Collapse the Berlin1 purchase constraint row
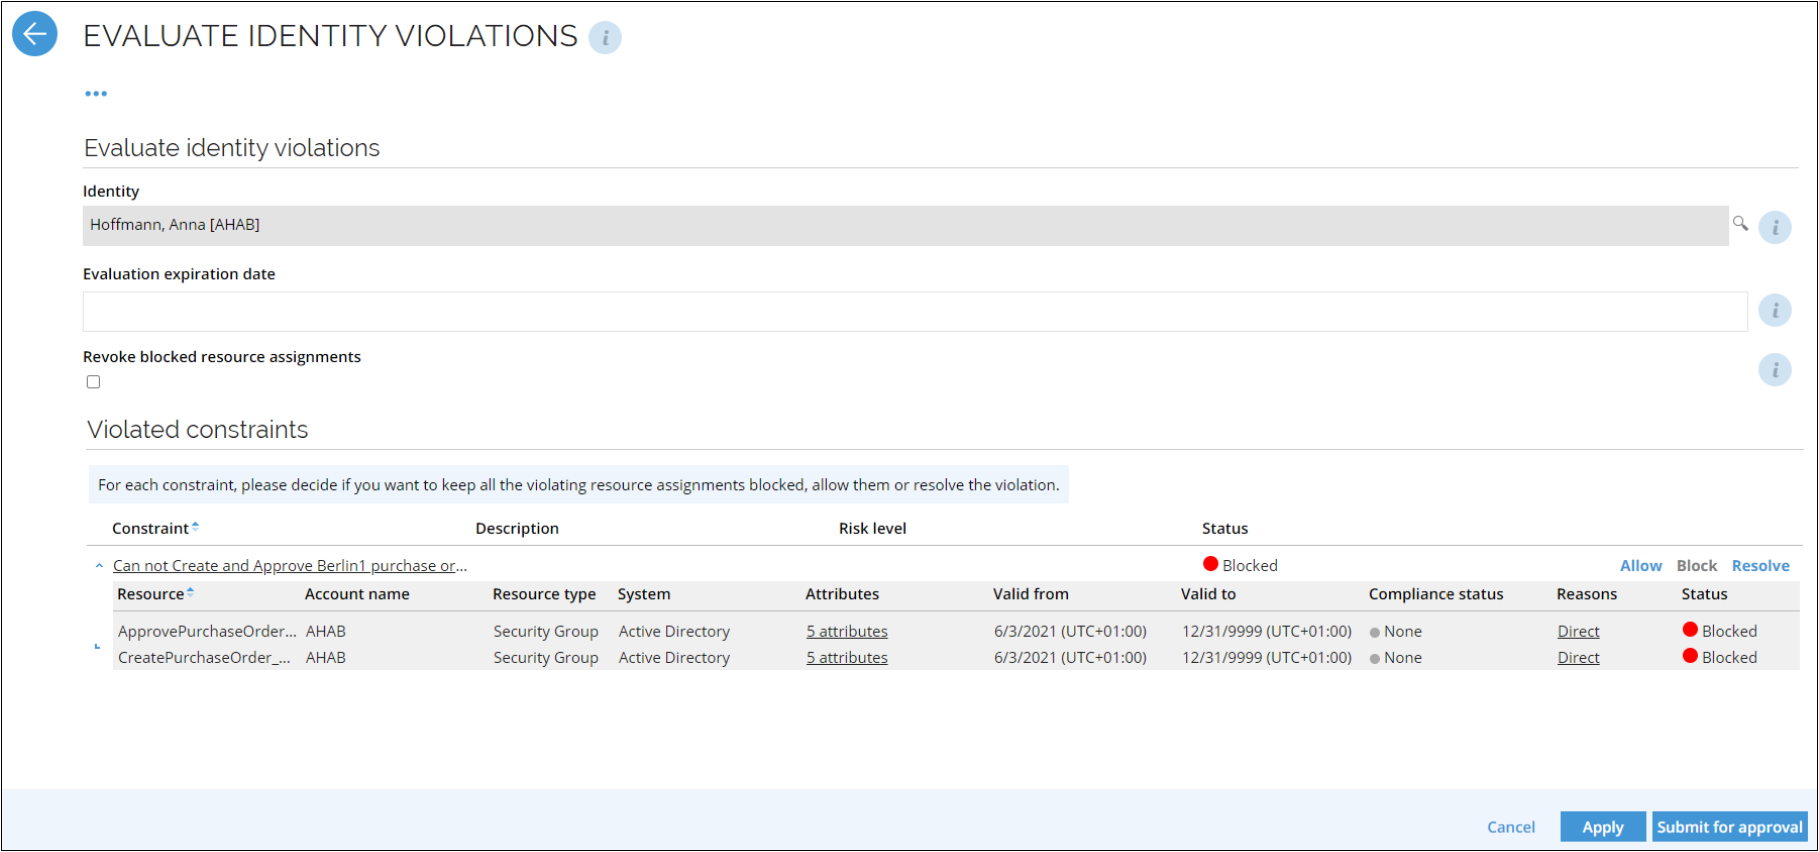Image resolution: width=1819 pixels, height=852 pixels. [x=99, y=566]
